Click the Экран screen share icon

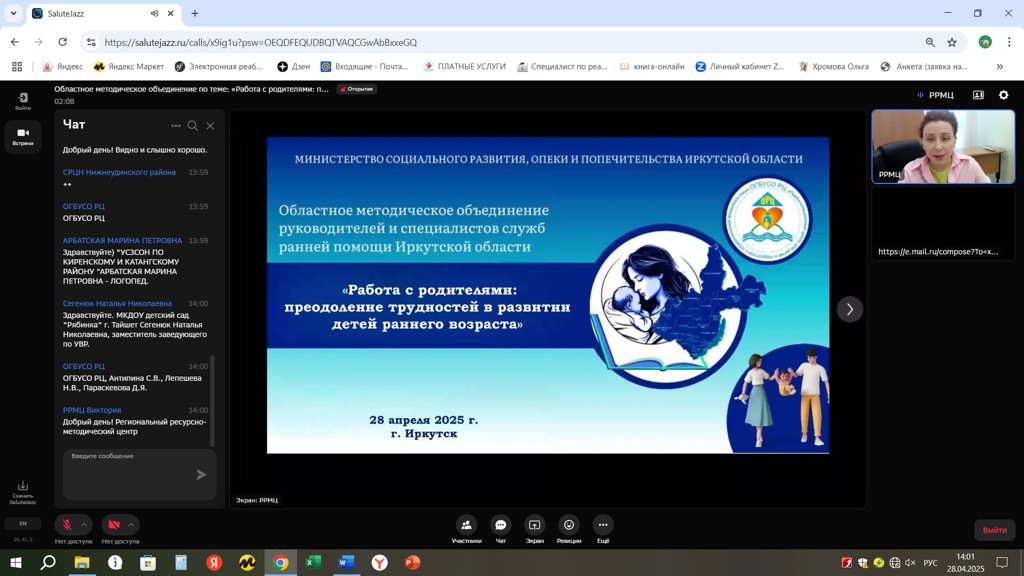pos(535,525)
